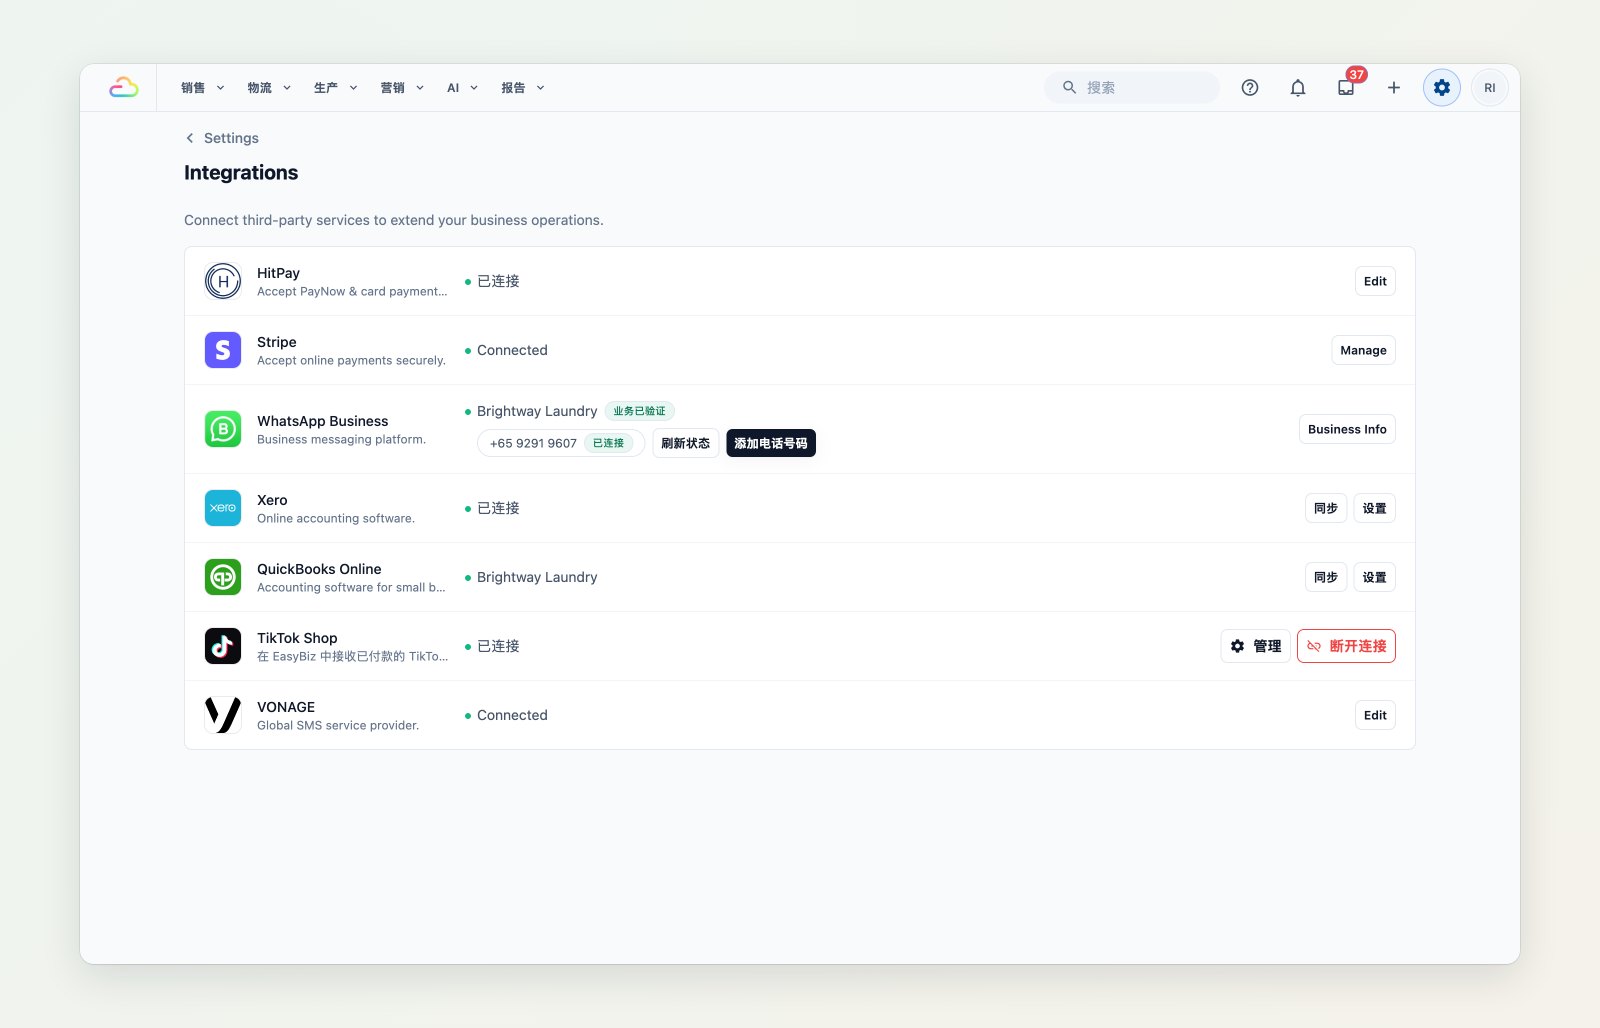Viewport: 1600px width, 1028px height.
Task: Expand the 物流 menu dropdown
Action: pyautogui.click(x=270, y=88)
